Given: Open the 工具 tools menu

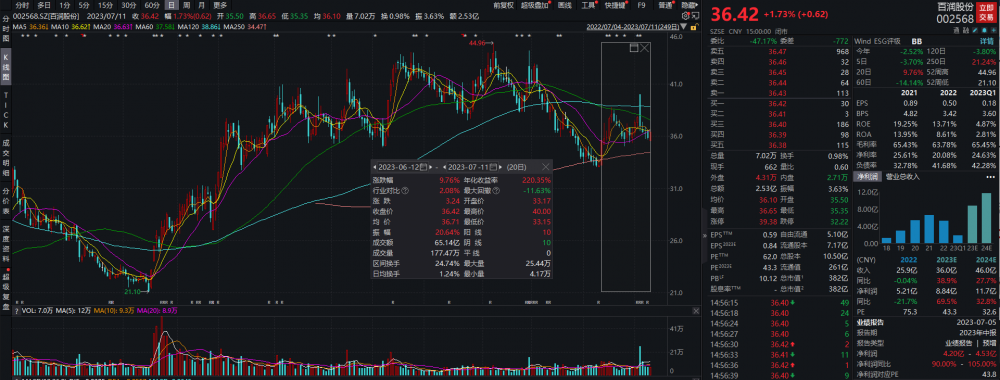Looking at the screenshot, I should click(588, 5).
